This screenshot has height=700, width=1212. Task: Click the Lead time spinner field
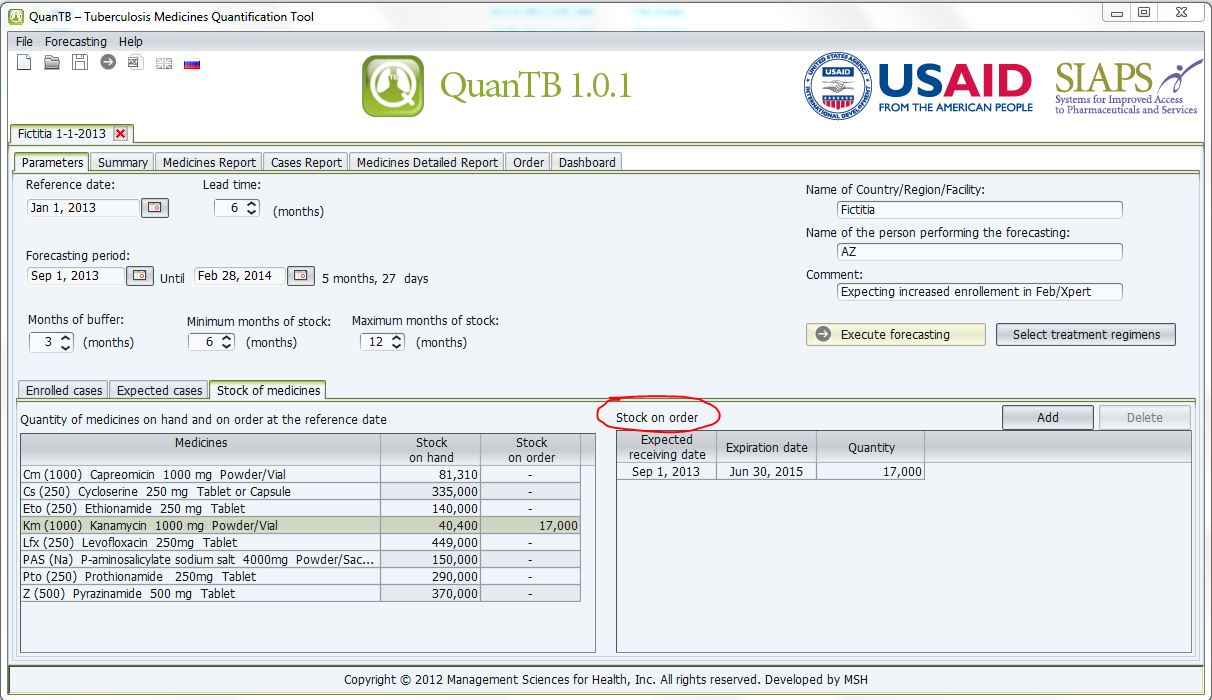click(x=237, y=208)
